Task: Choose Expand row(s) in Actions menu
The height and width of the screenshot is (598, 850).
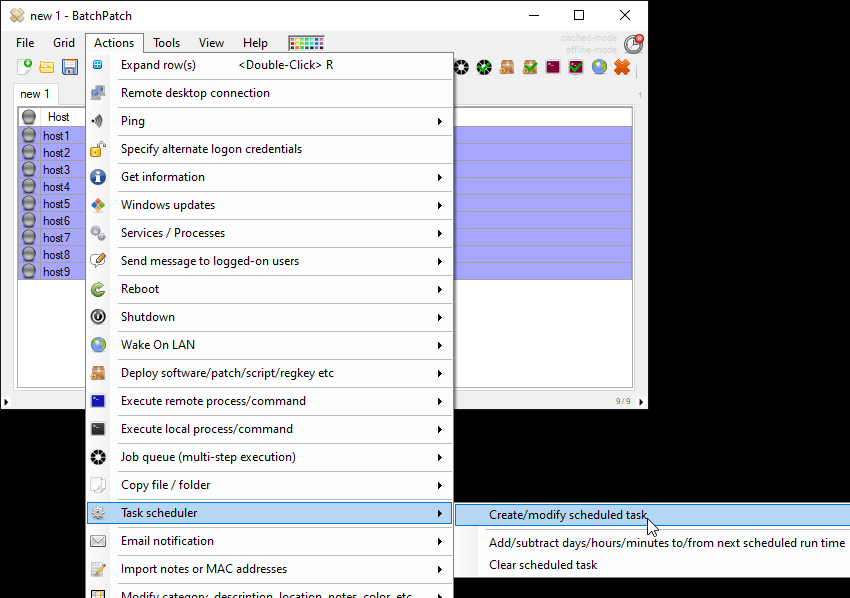Action: (269, 65)
